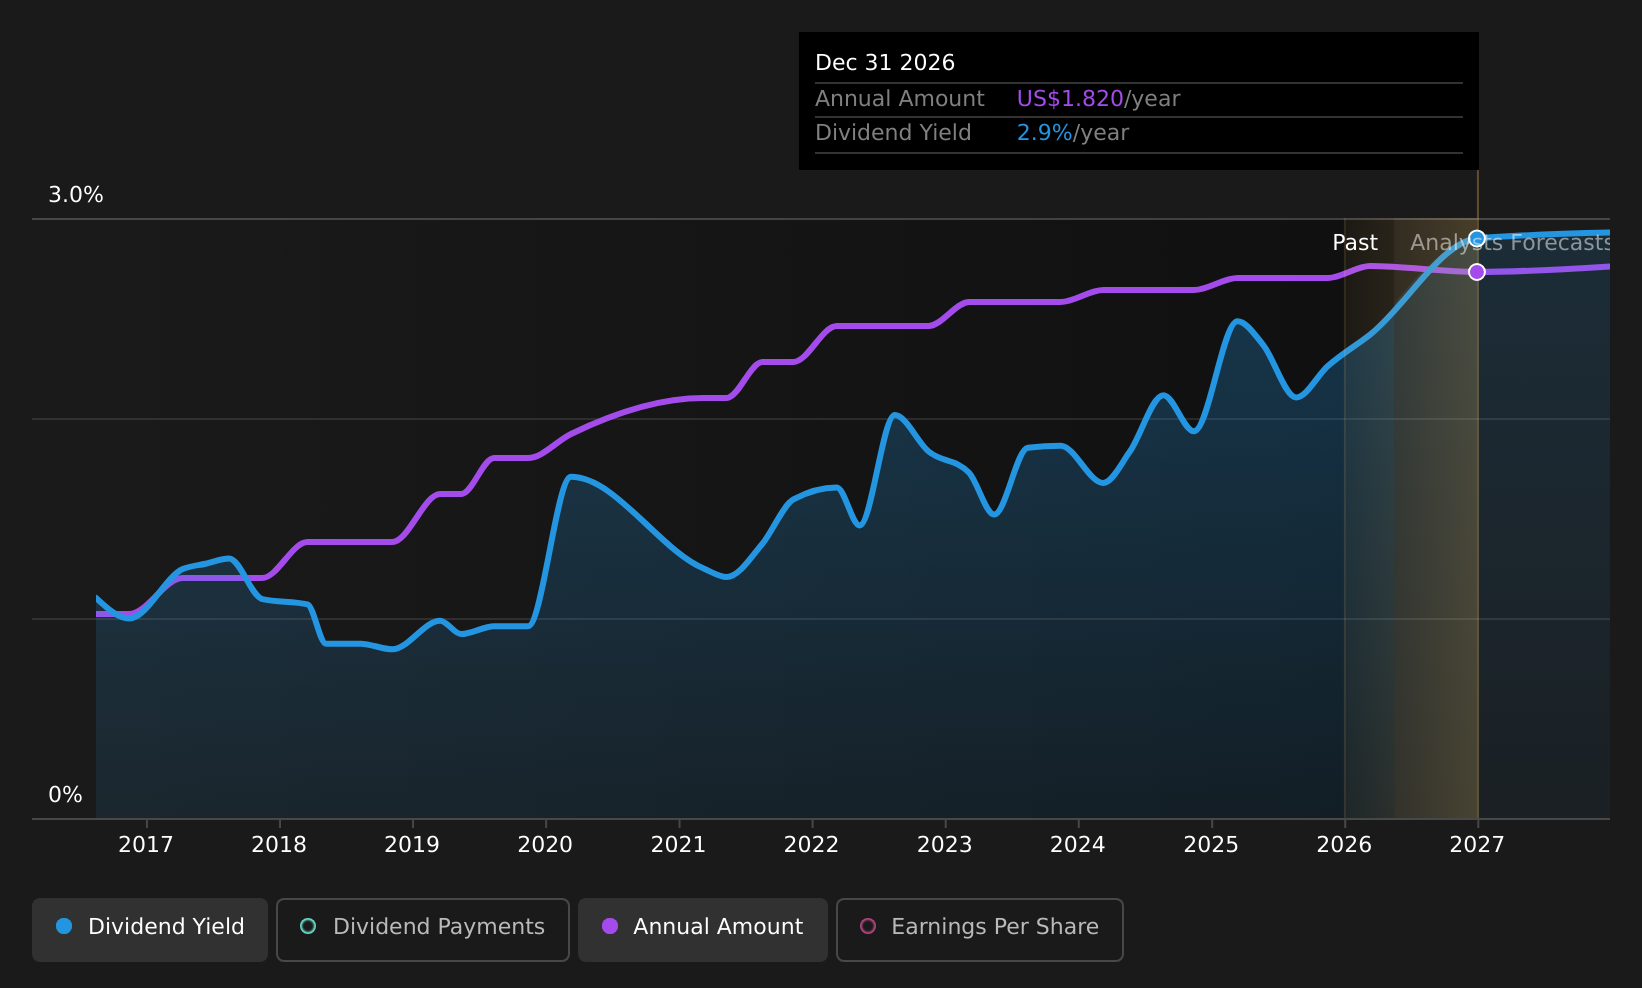Click the 2026 x-axis label

coord(1344,845)
